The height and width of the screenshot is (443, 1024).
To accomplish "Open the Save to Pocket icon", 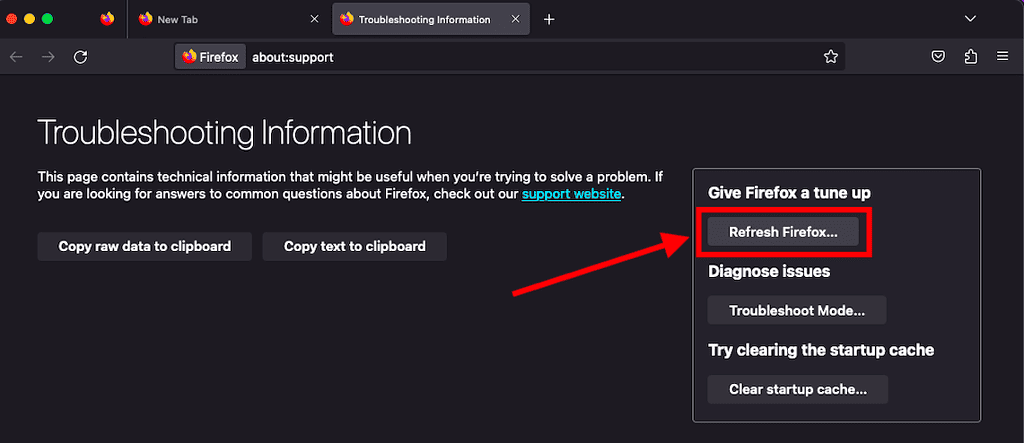I will coord(938,57).
